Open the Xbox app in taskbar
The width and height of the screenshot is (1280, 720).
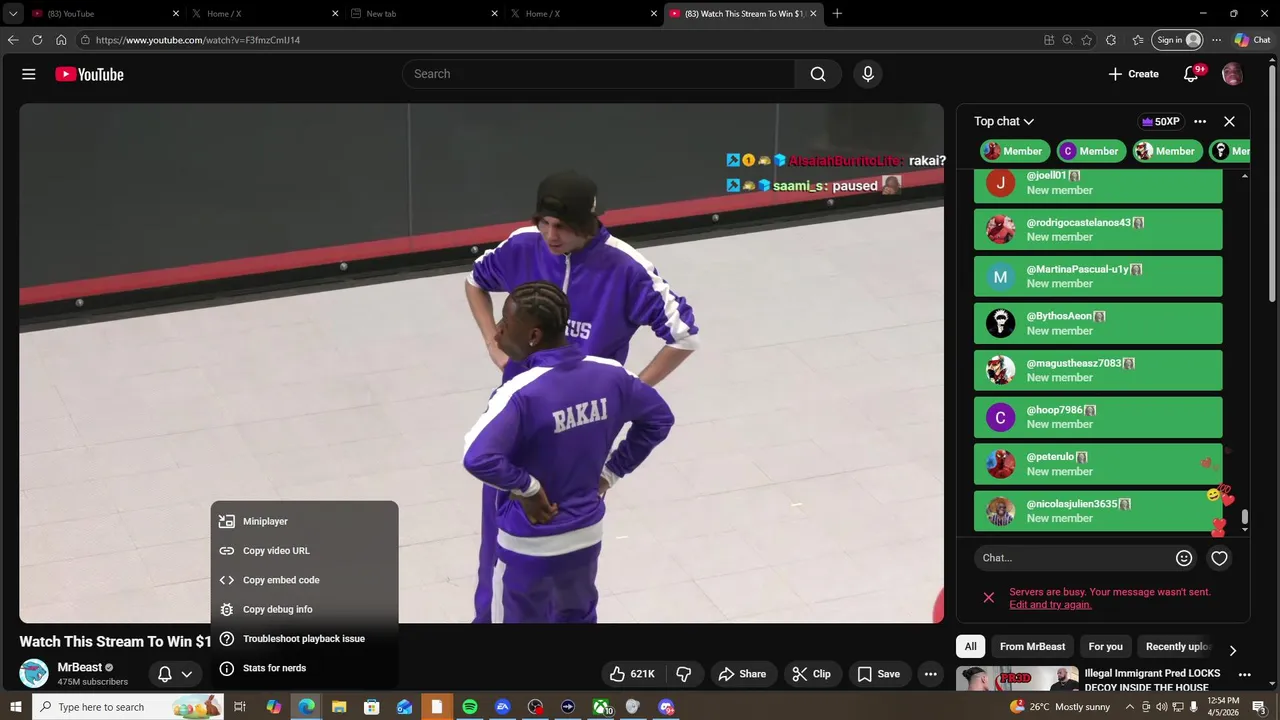click(x=601, y=707)
